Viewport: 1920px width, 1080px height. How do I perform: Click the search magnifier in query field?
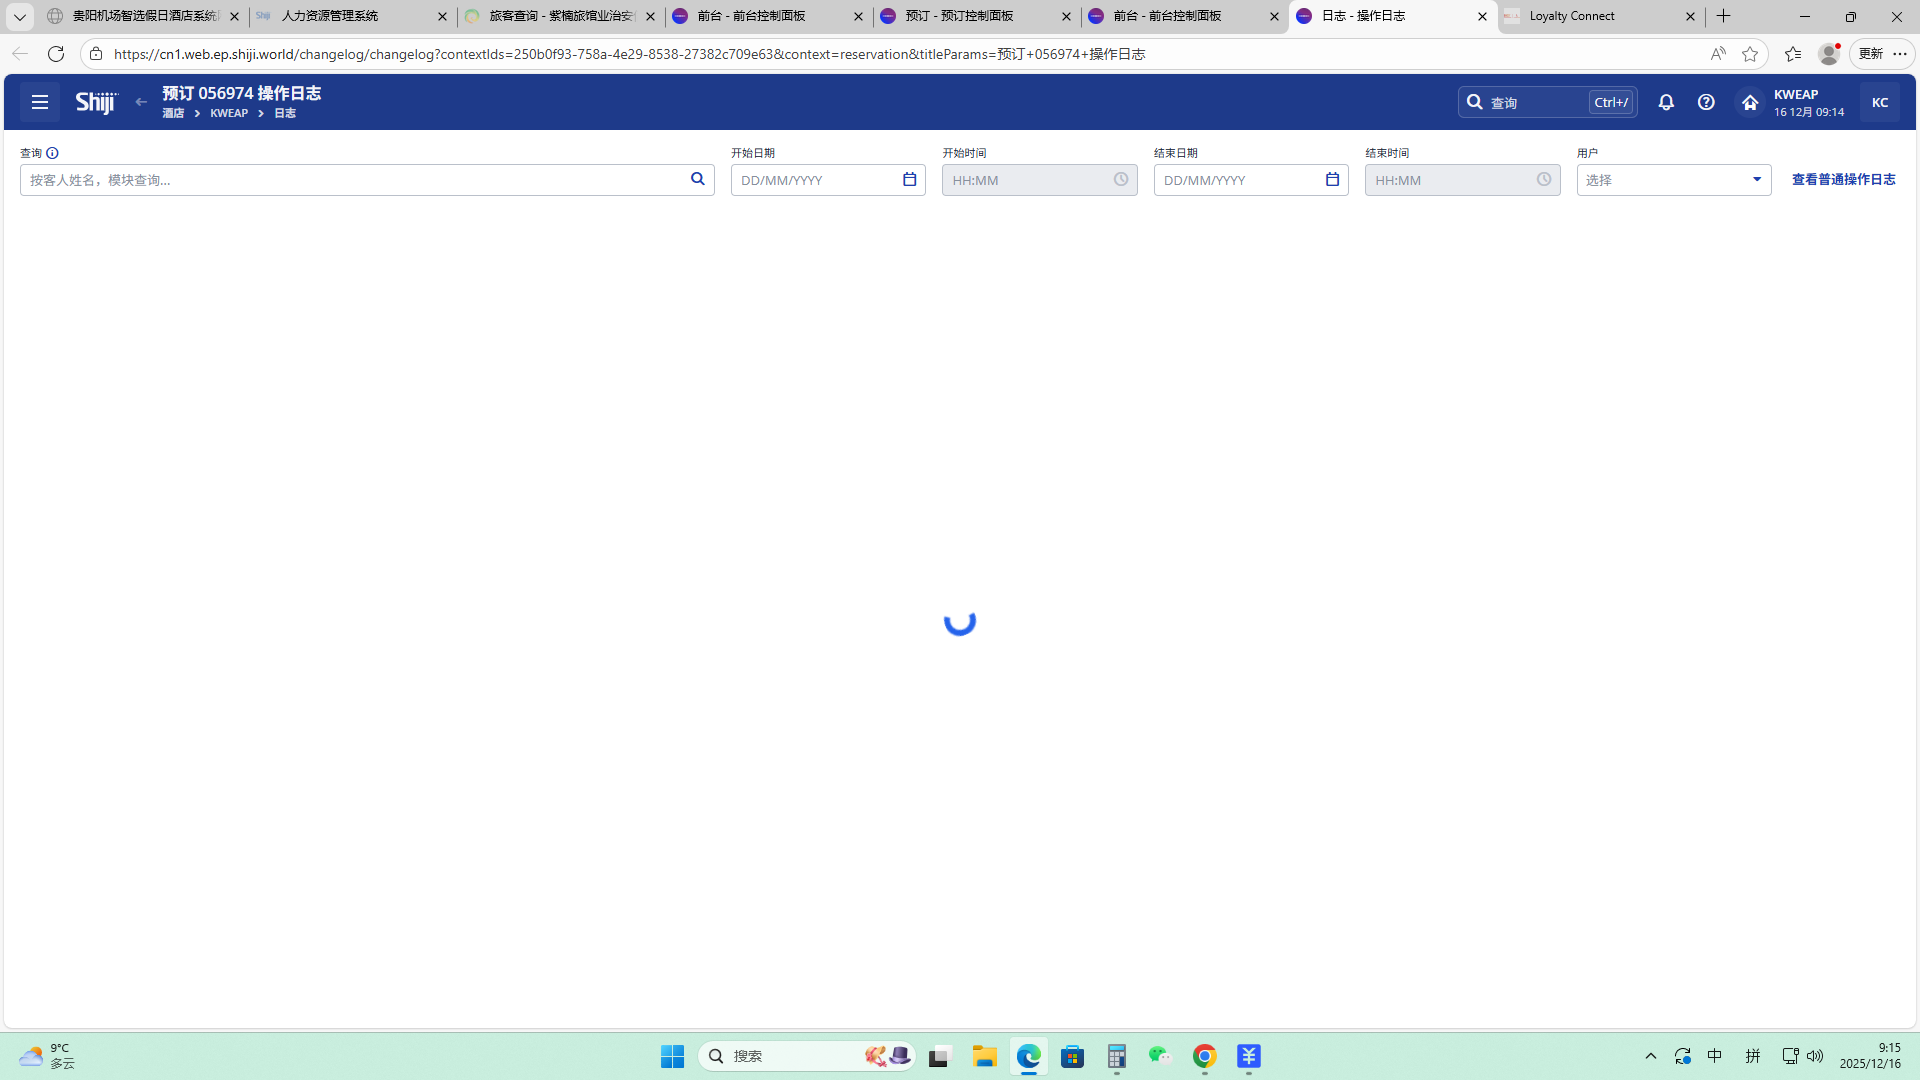pyautogui.click(x=697, y=179)
